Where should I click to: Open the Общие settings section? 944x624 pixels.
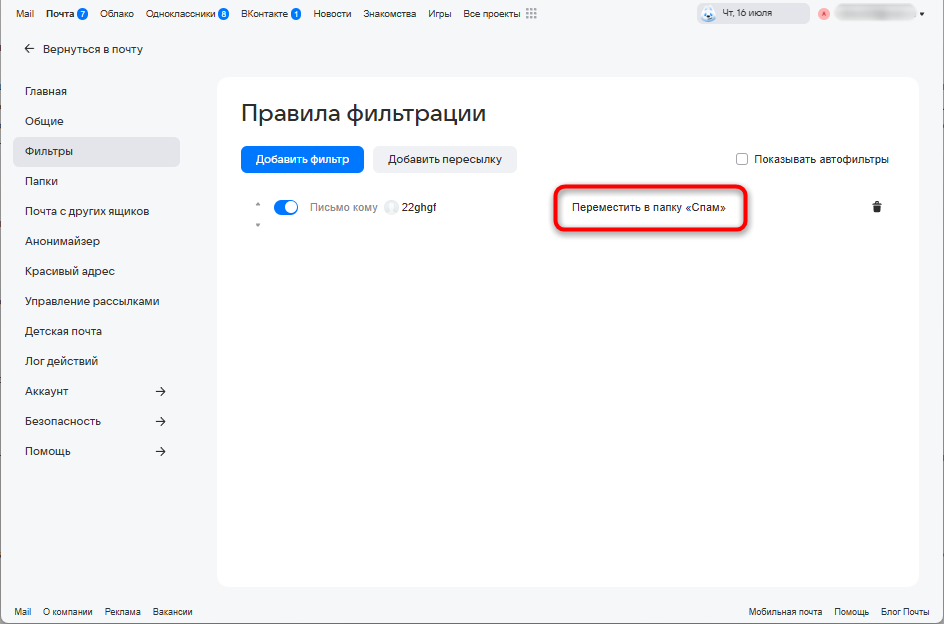(44, 122)
